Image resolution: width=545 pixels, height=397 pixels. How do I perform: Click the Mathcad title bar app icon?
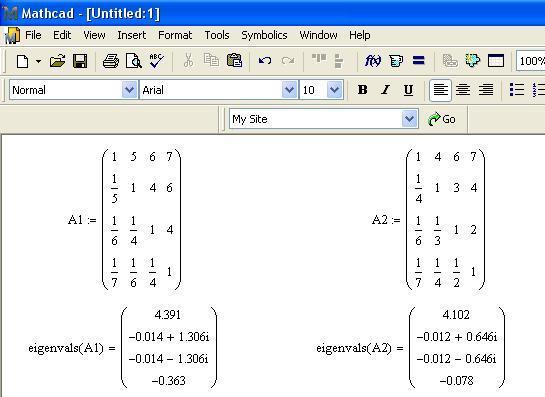coord(10,14)
